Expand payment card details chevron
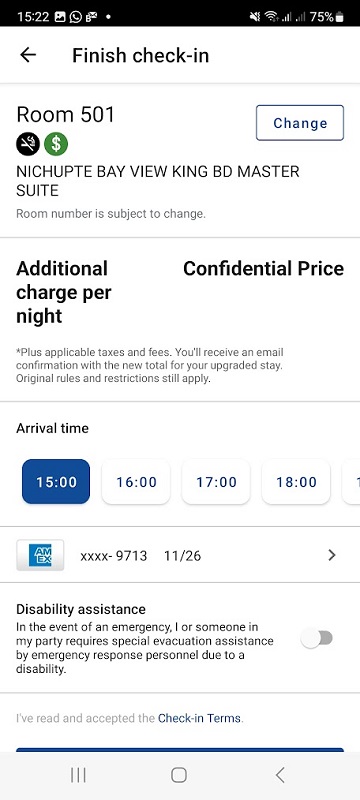Viewport: 360px width, 800px height. coord(332,555)
